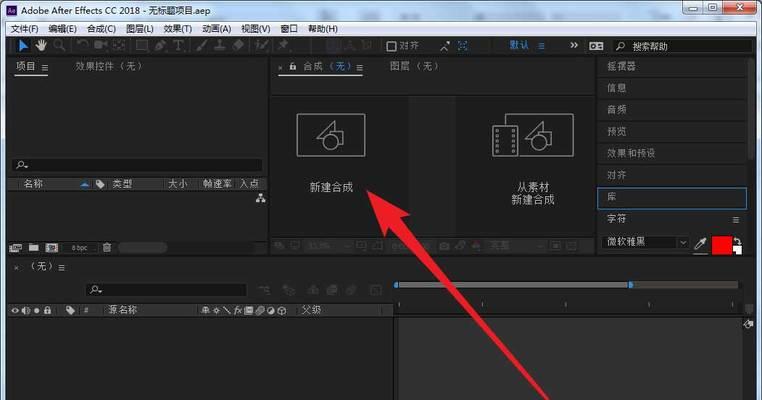Viewport: 762px width, 400px height.
Task: Switch to the 效果控件 (无) tab
Action: tap(109, 66)
